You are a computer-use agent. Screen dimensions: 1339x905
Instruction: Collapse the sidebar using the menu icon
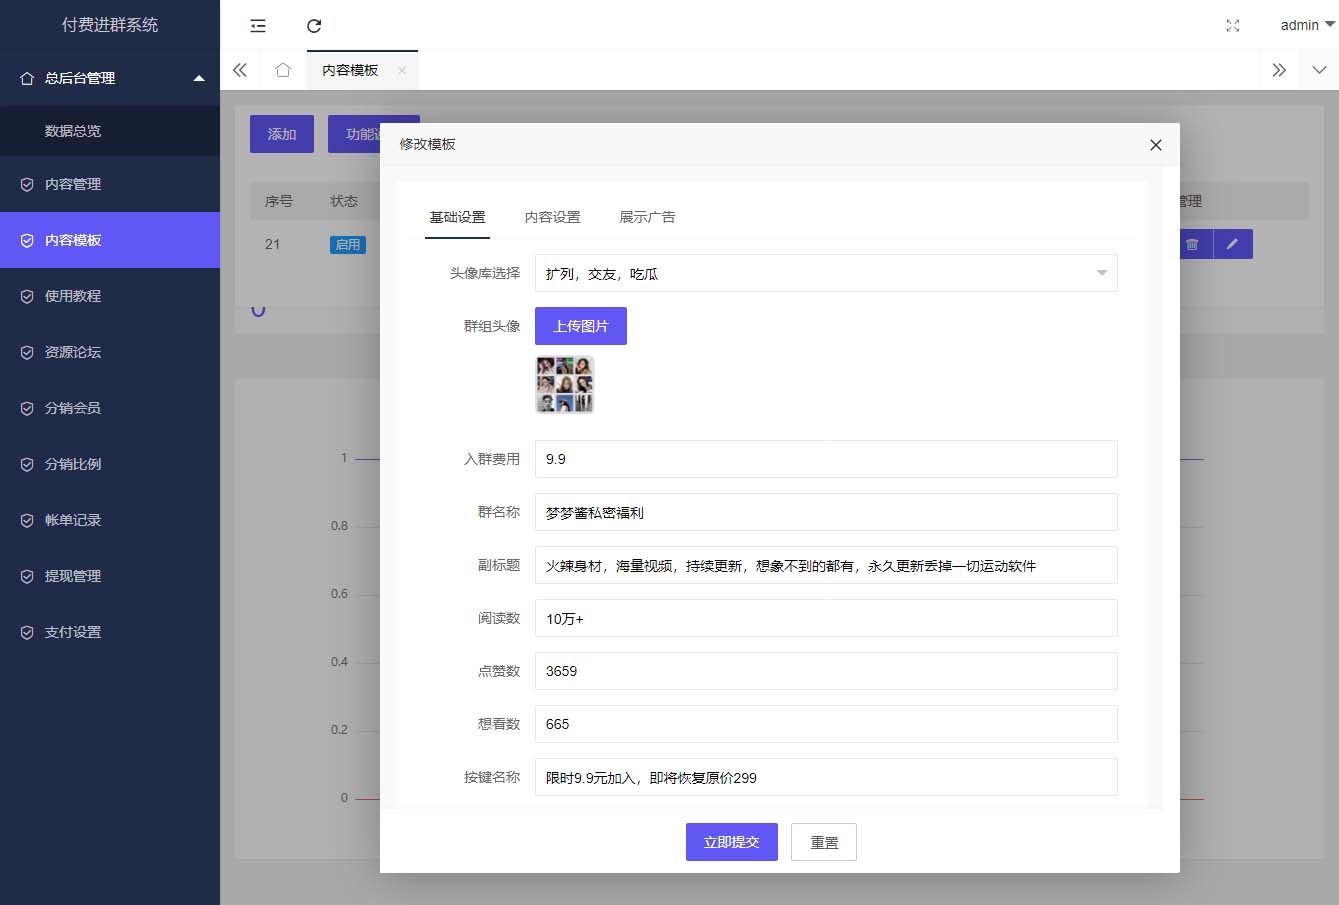tap(257, 25)
